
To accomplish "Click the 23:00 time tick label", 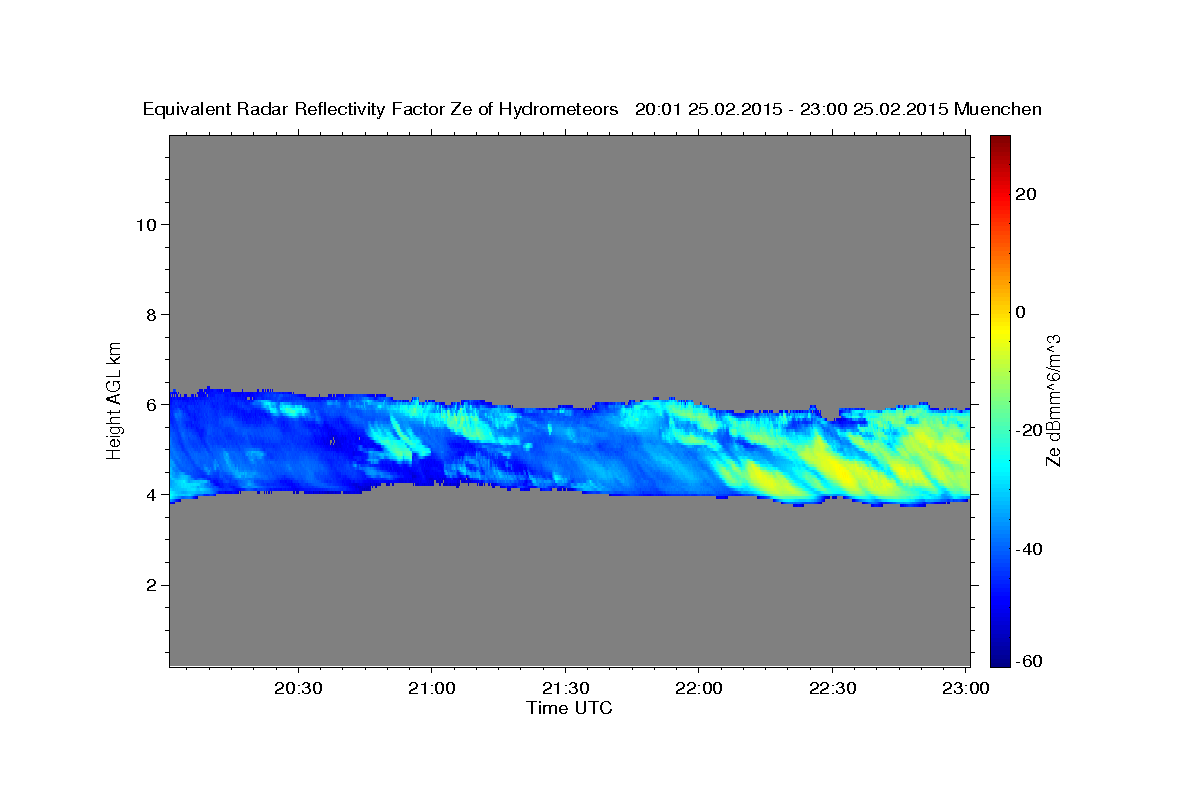I will [x=966, y=689].
